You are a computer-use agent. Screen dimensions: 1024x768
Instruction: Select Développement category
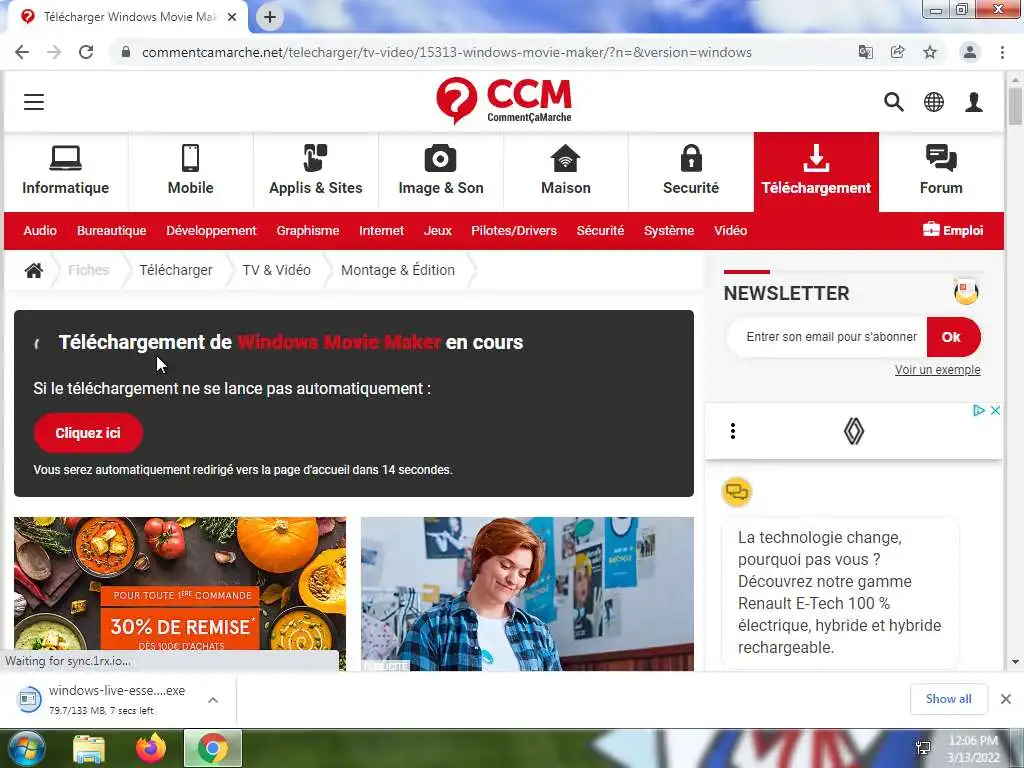point(212,231)
